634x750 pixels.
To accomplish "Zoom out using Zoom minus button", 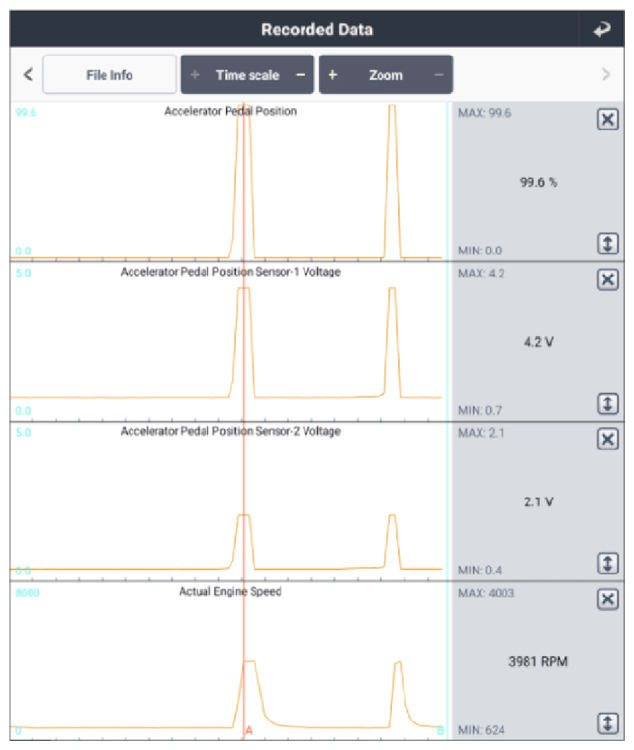I will [438, 75].
